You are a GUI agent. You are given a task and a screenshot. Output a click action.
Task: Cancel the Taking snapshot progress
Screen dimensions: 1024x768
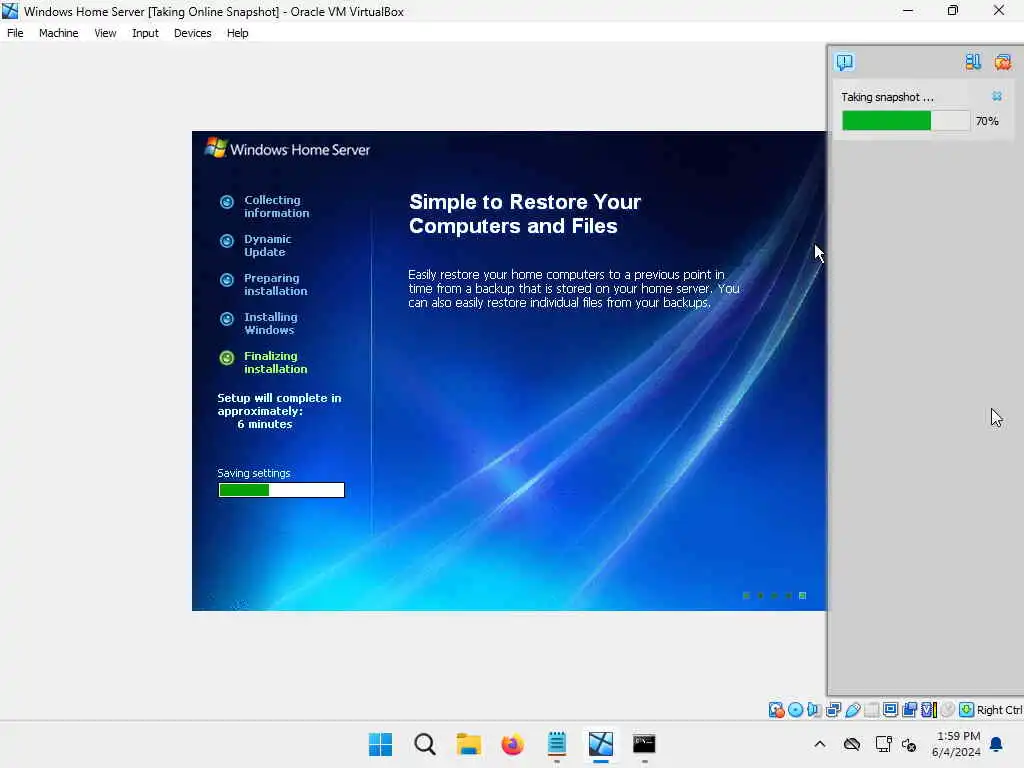(997, 96)
